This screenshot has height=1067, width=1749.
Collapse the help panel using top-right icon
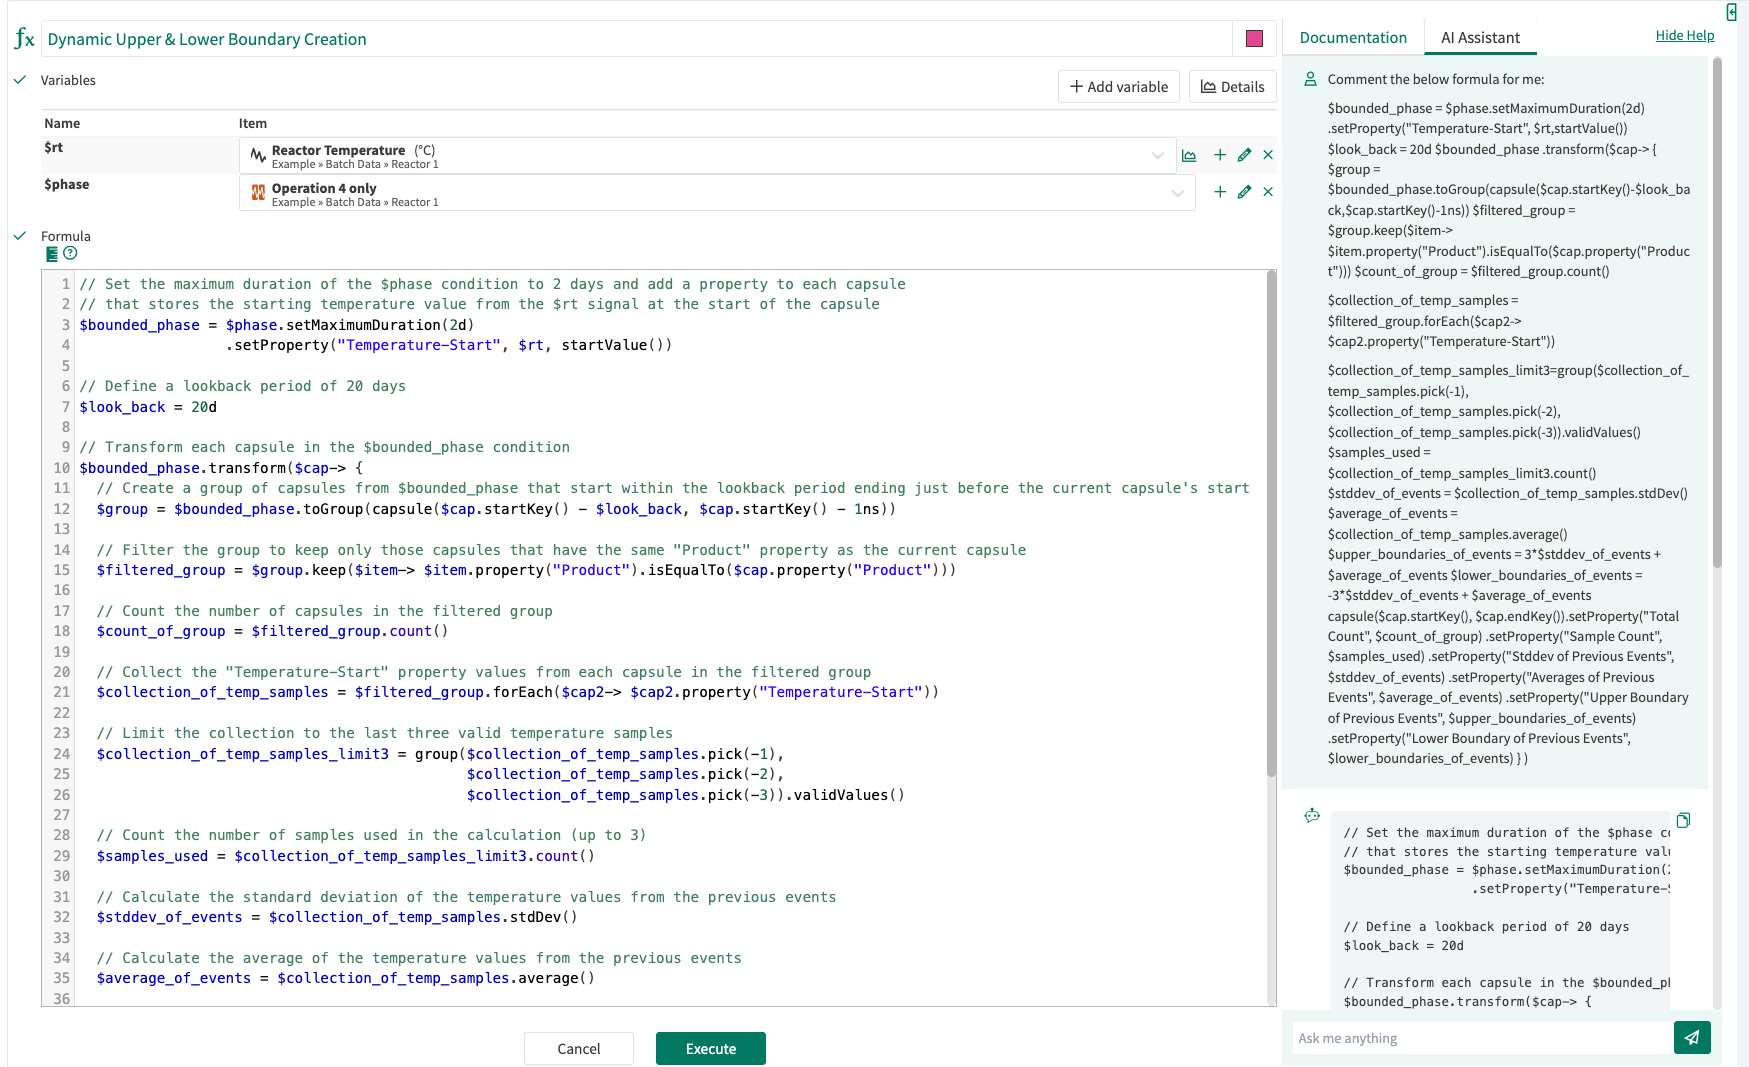pyautogui.click(x=1733, y=12)
